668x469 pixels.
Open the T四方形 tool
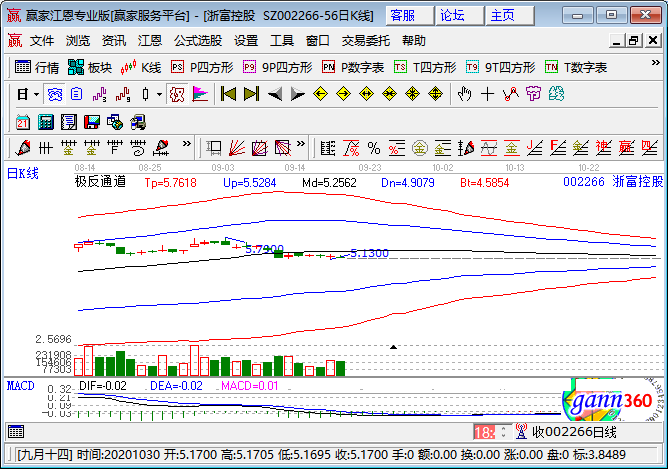[425, 67]
